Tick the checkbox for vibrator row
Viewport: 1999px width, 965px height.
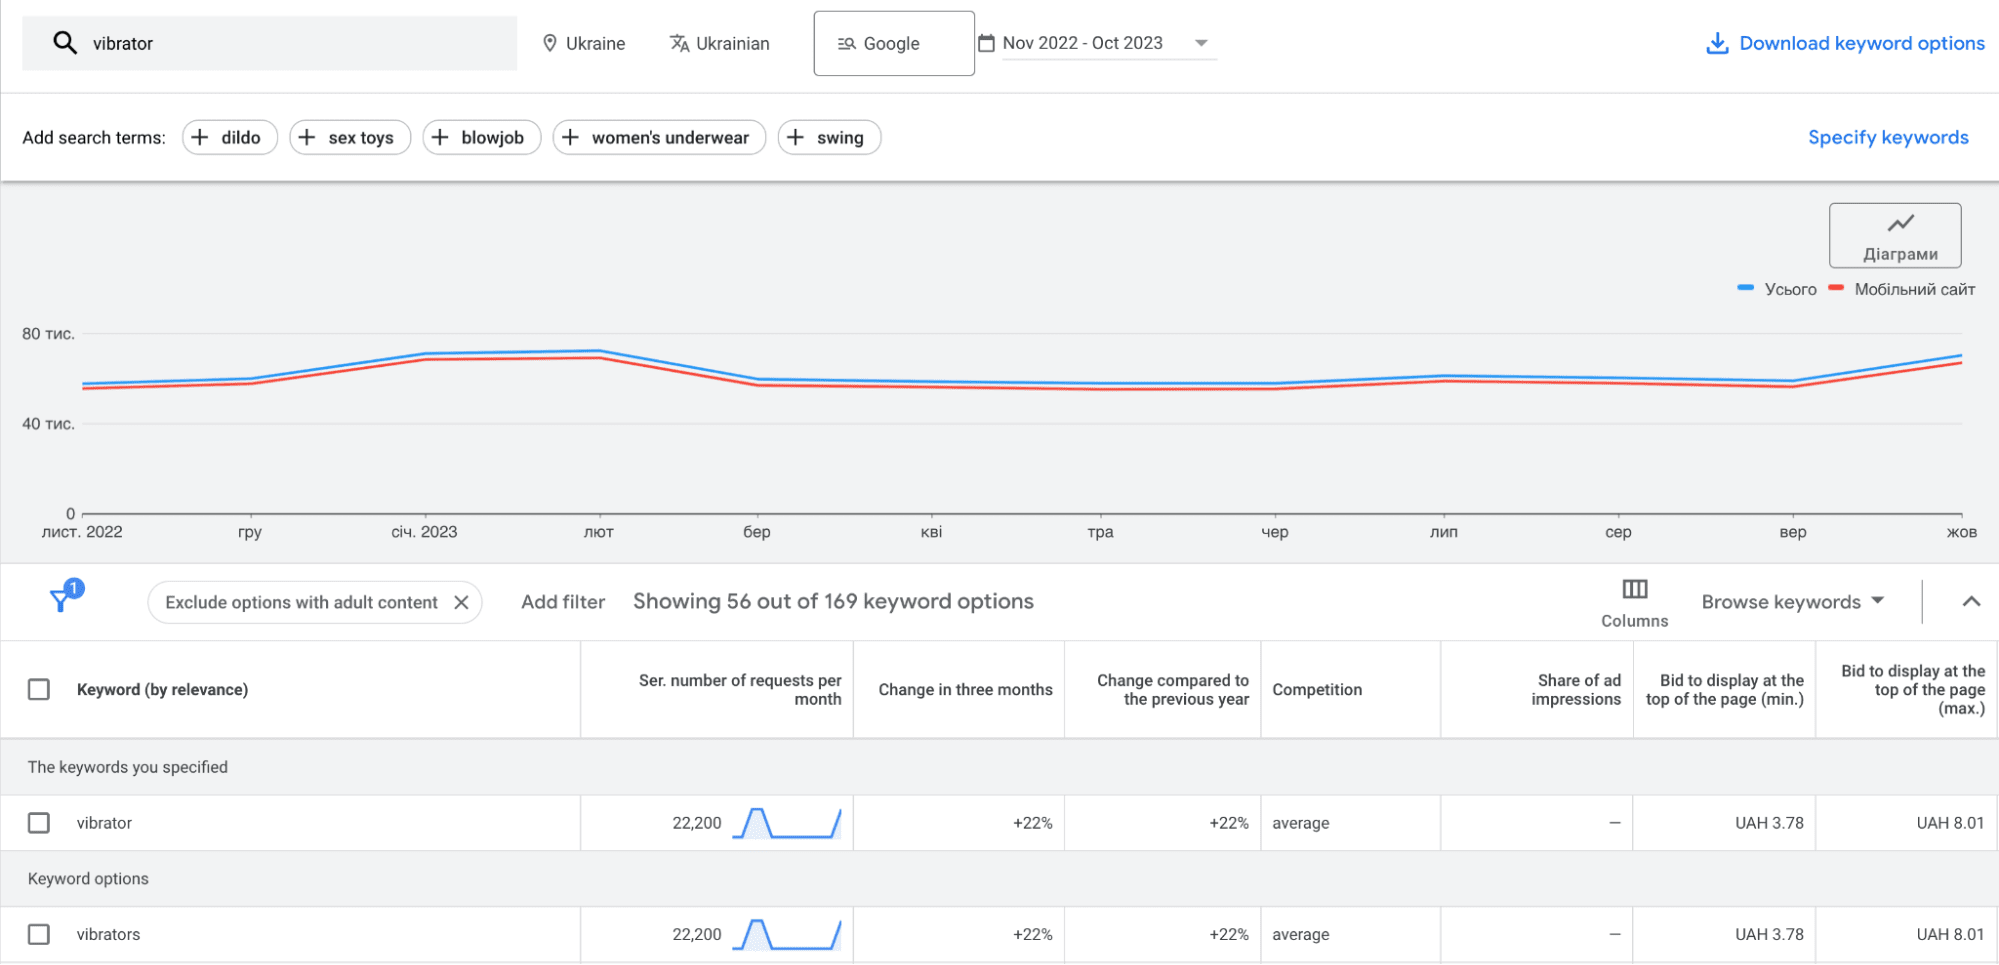tap(39, 823)
